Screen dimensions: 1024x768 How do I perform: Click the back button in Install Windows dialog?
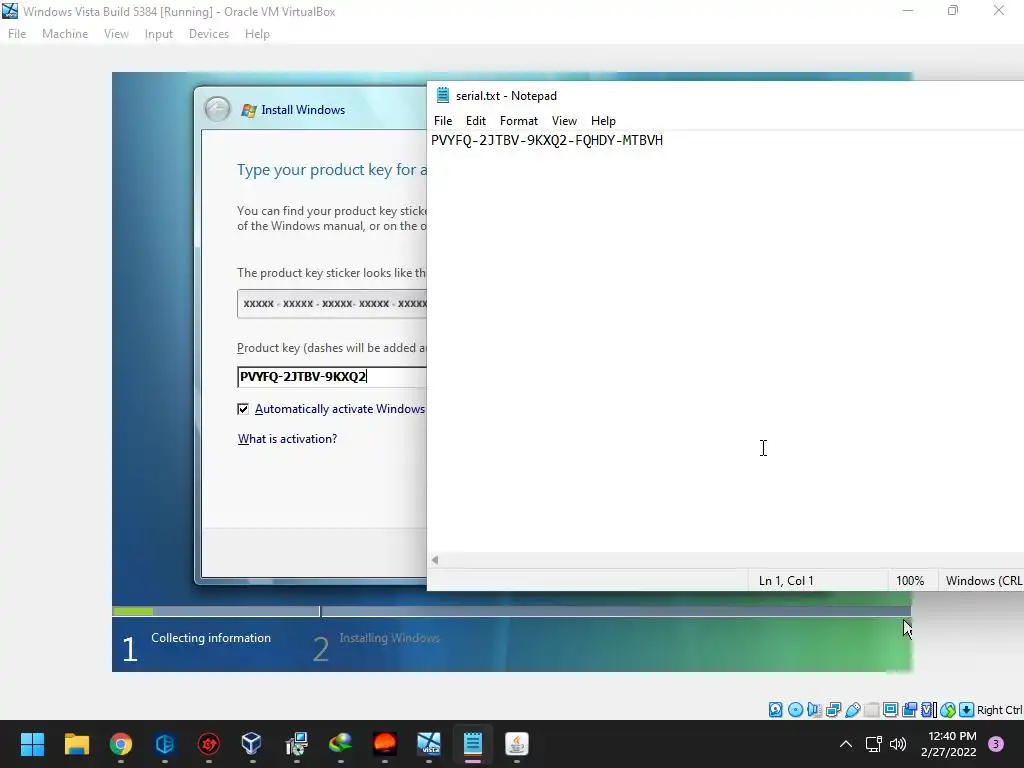pos(217,109)
